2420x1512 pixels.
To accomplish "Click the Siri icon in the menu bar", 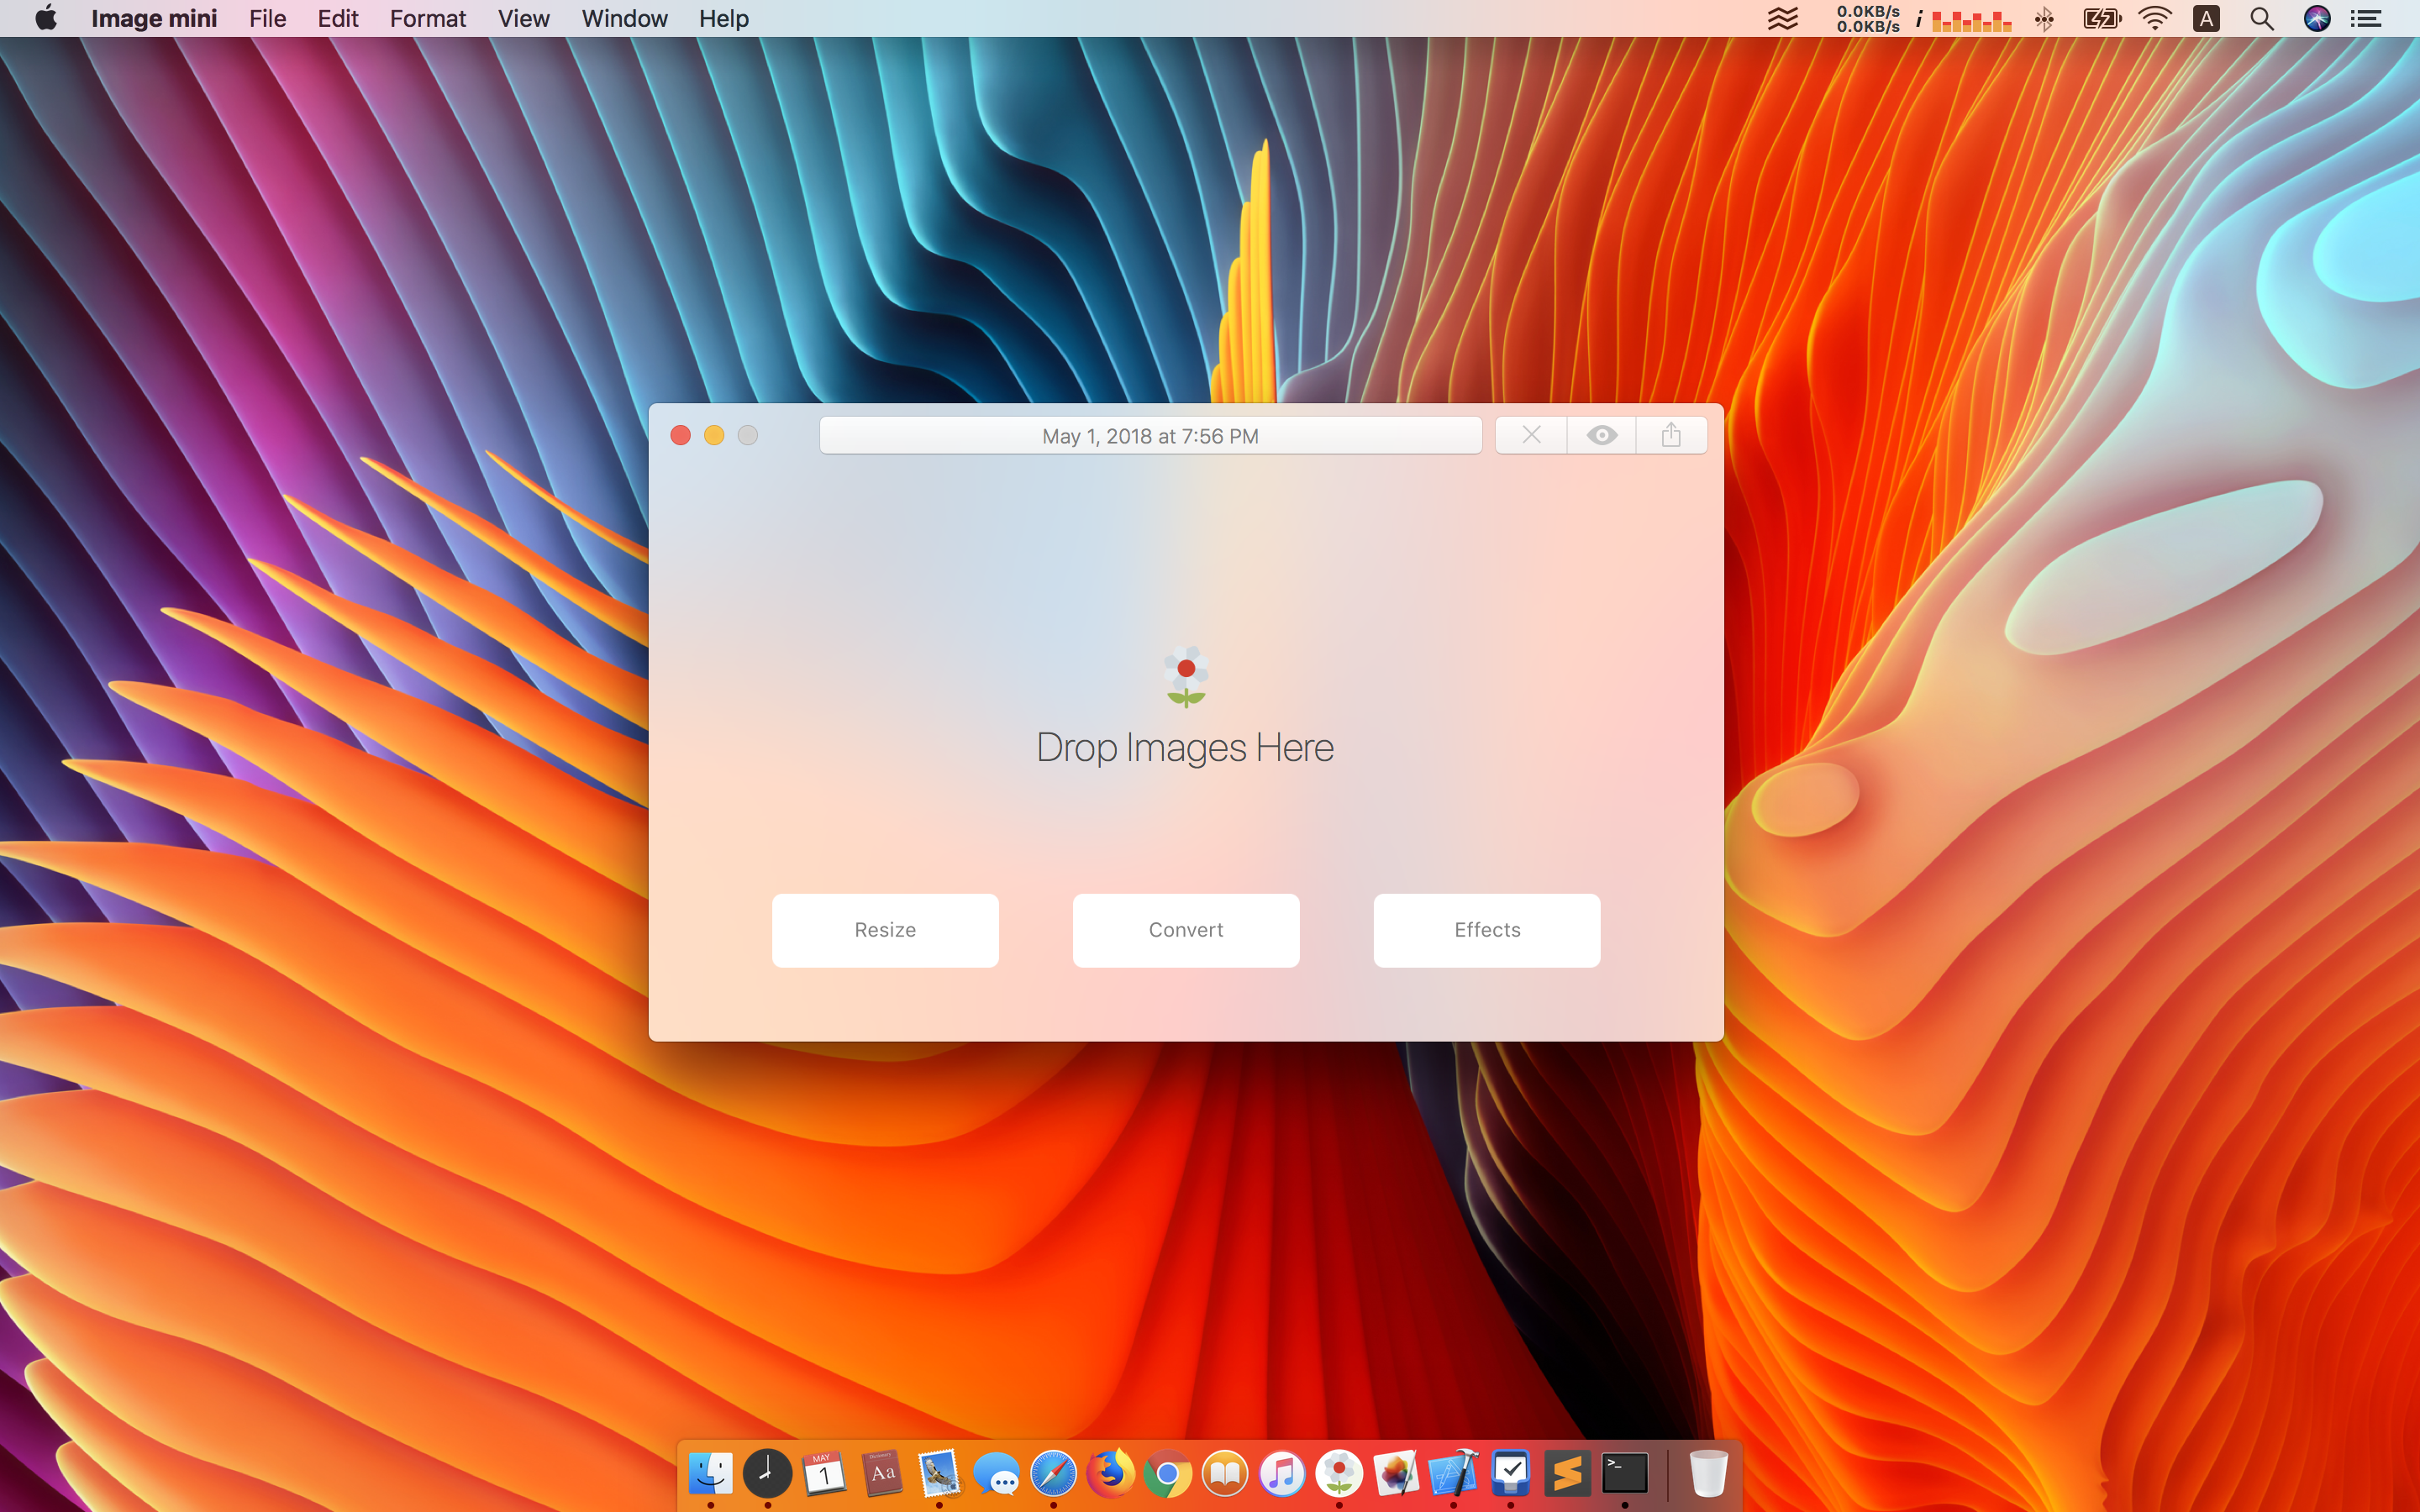I will coord(2316,18).
